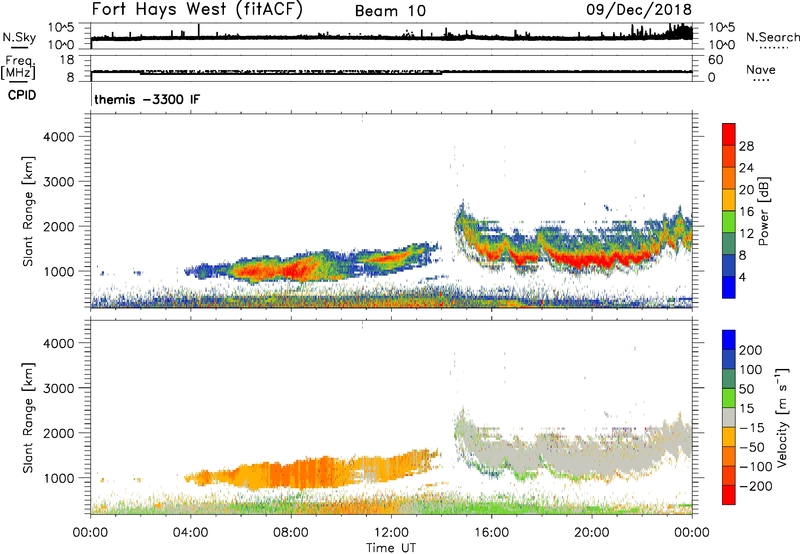Image resolution: width=800 pixels, height=554 pixels.
Task: Click the 'N.Search' label
Action: (x=772, y=37)
